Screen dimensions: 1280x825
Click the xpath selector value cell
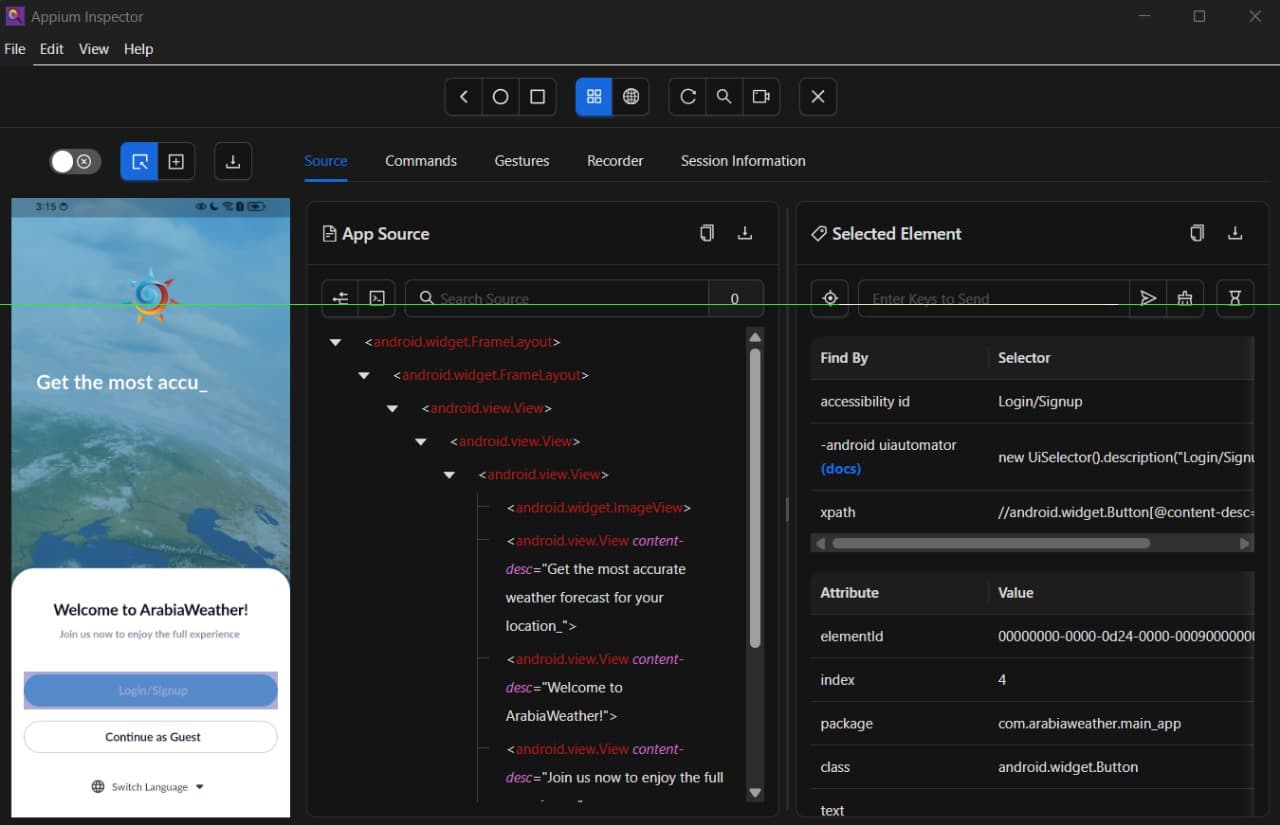point(1126,512)
